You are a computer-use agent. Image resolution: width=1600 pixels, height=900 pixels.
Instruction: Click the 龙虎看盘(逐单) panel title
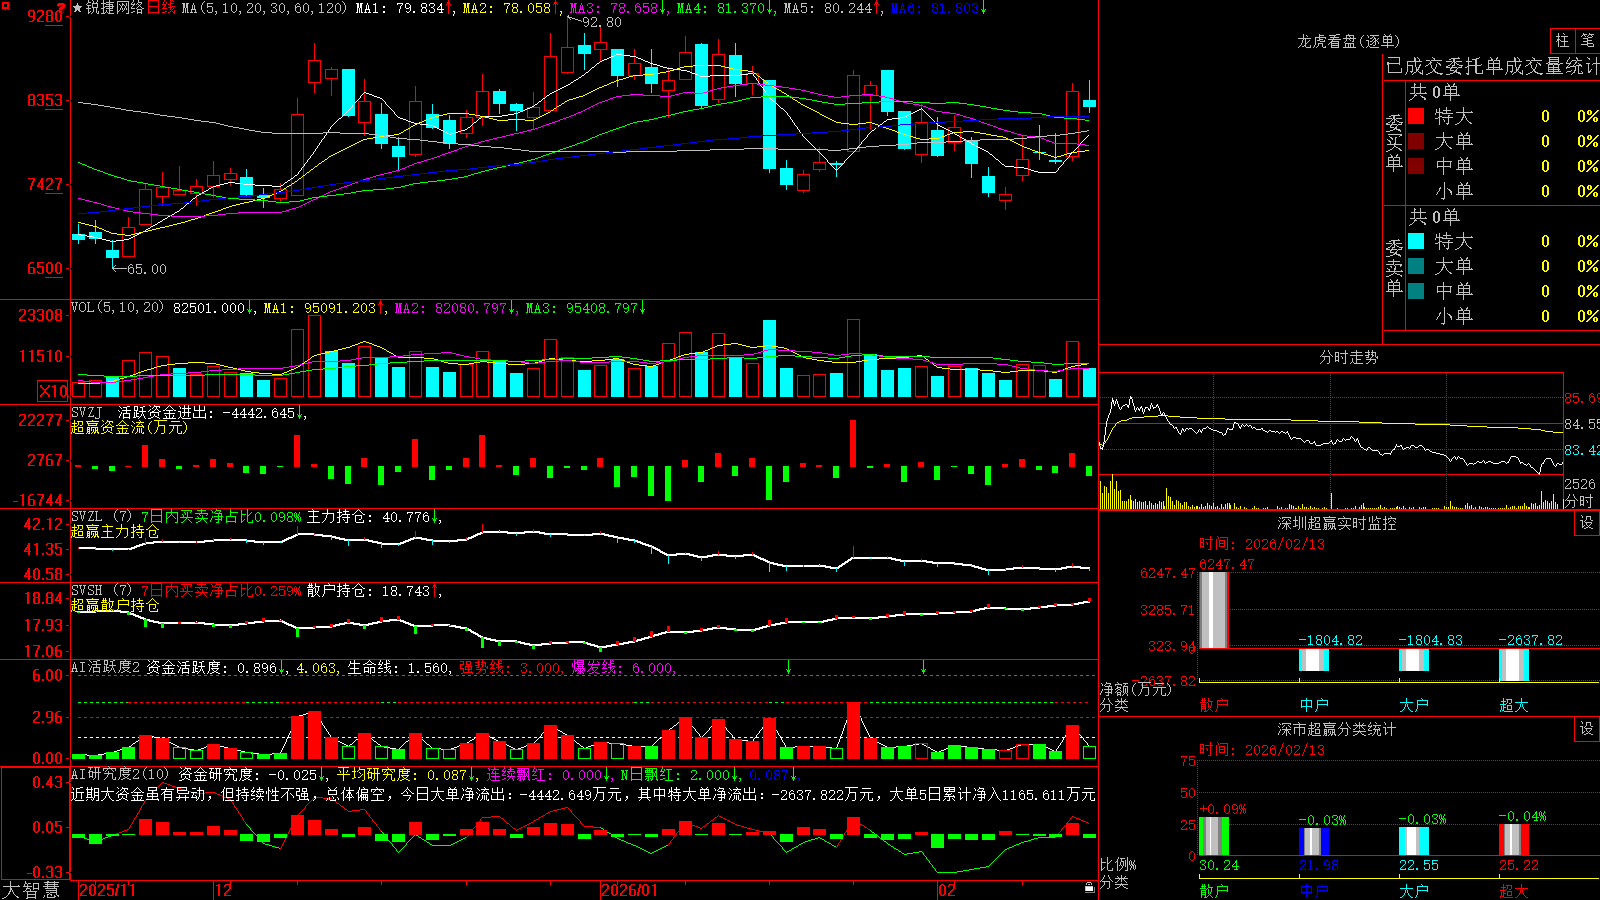pos(1348,41)
